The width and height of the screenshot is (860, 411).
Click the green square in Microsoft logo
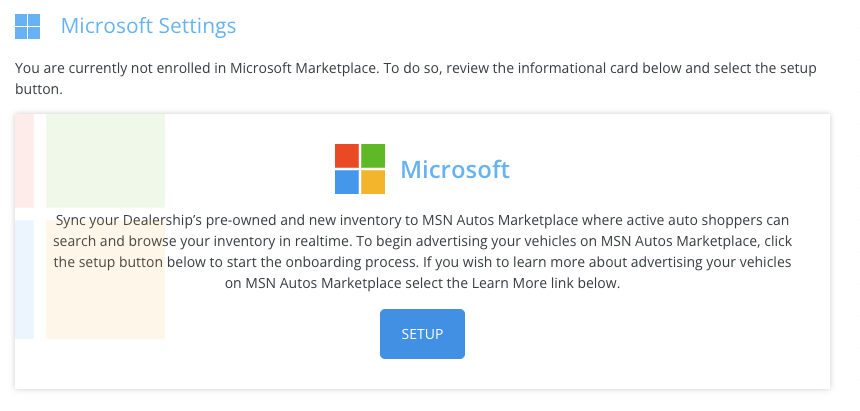373,156
